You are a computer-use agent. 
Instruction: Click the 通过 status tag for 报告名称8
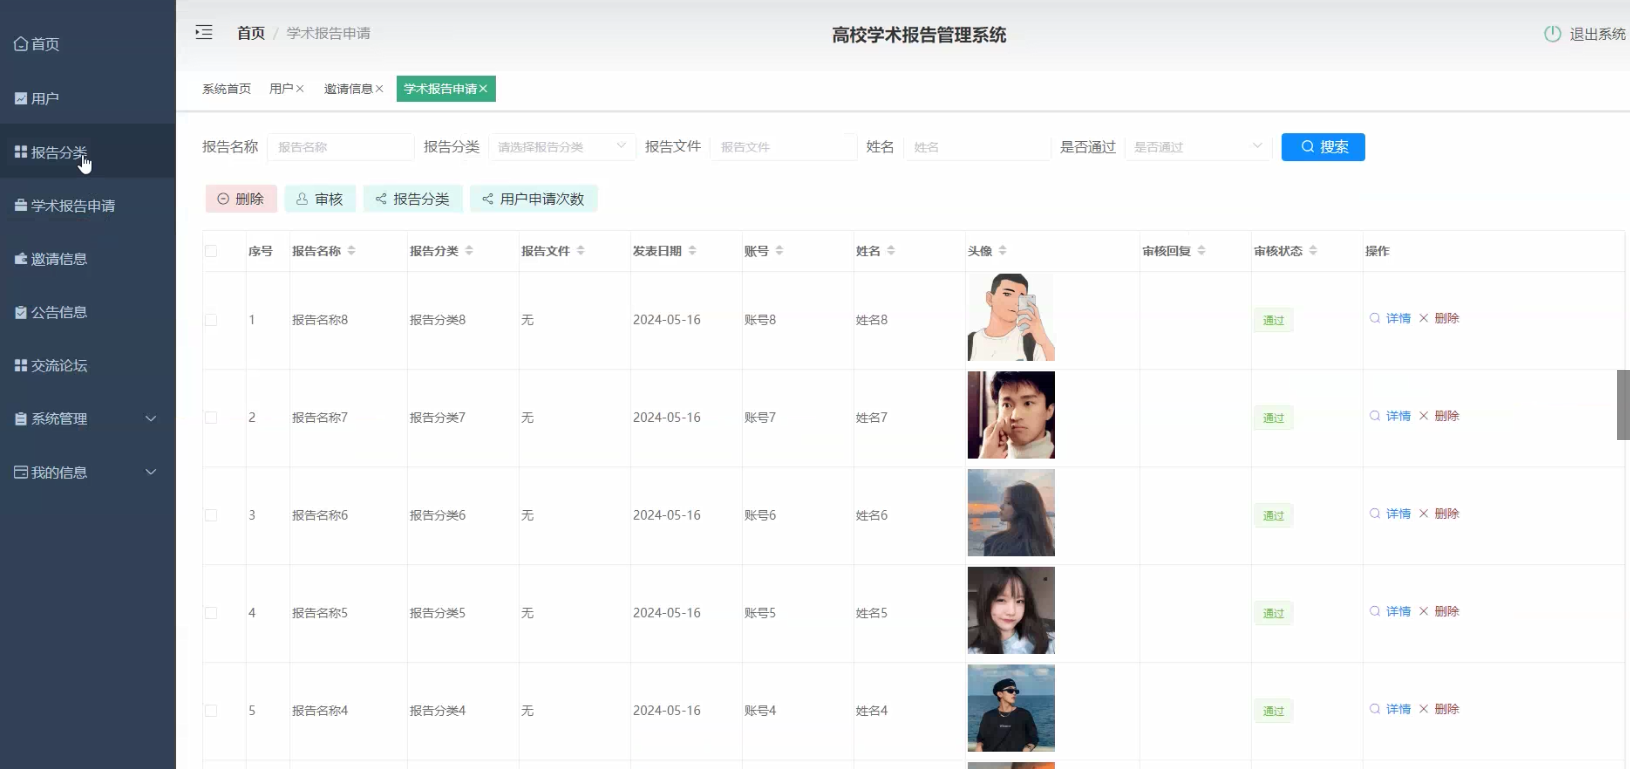pos(1273,320)
